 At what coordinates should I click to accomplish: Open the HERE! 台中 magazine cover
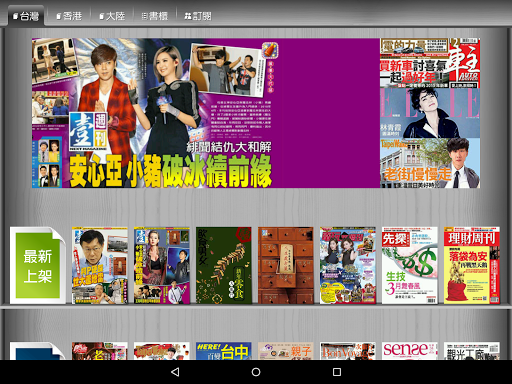(224, 351)
